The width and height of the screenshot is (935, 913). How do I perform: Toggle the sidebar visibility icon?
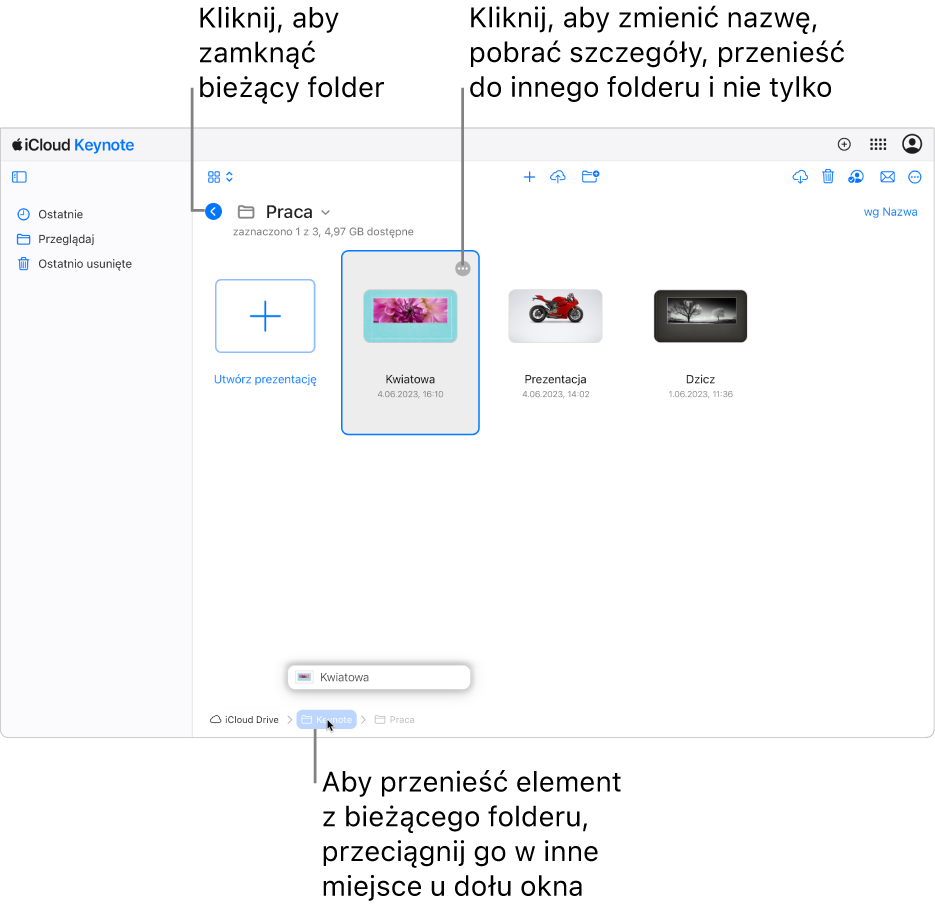19,177
